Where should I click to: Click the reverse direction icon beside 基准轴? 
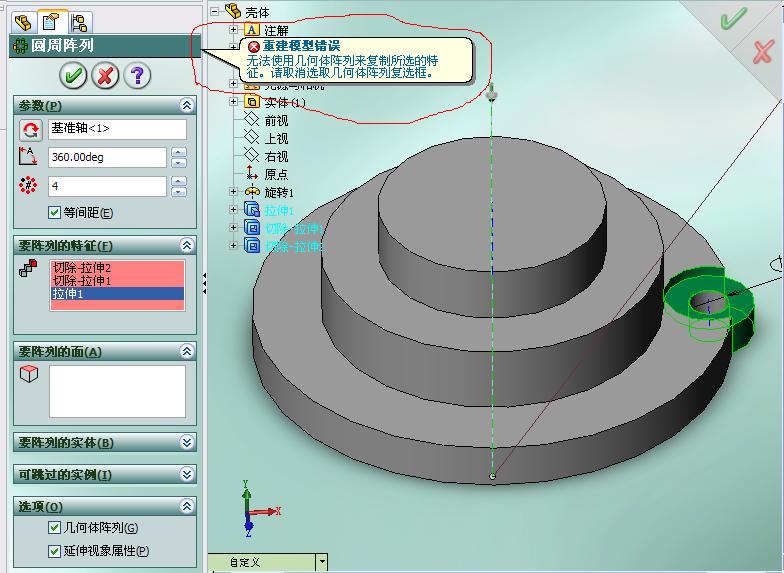tap(30, 130)
